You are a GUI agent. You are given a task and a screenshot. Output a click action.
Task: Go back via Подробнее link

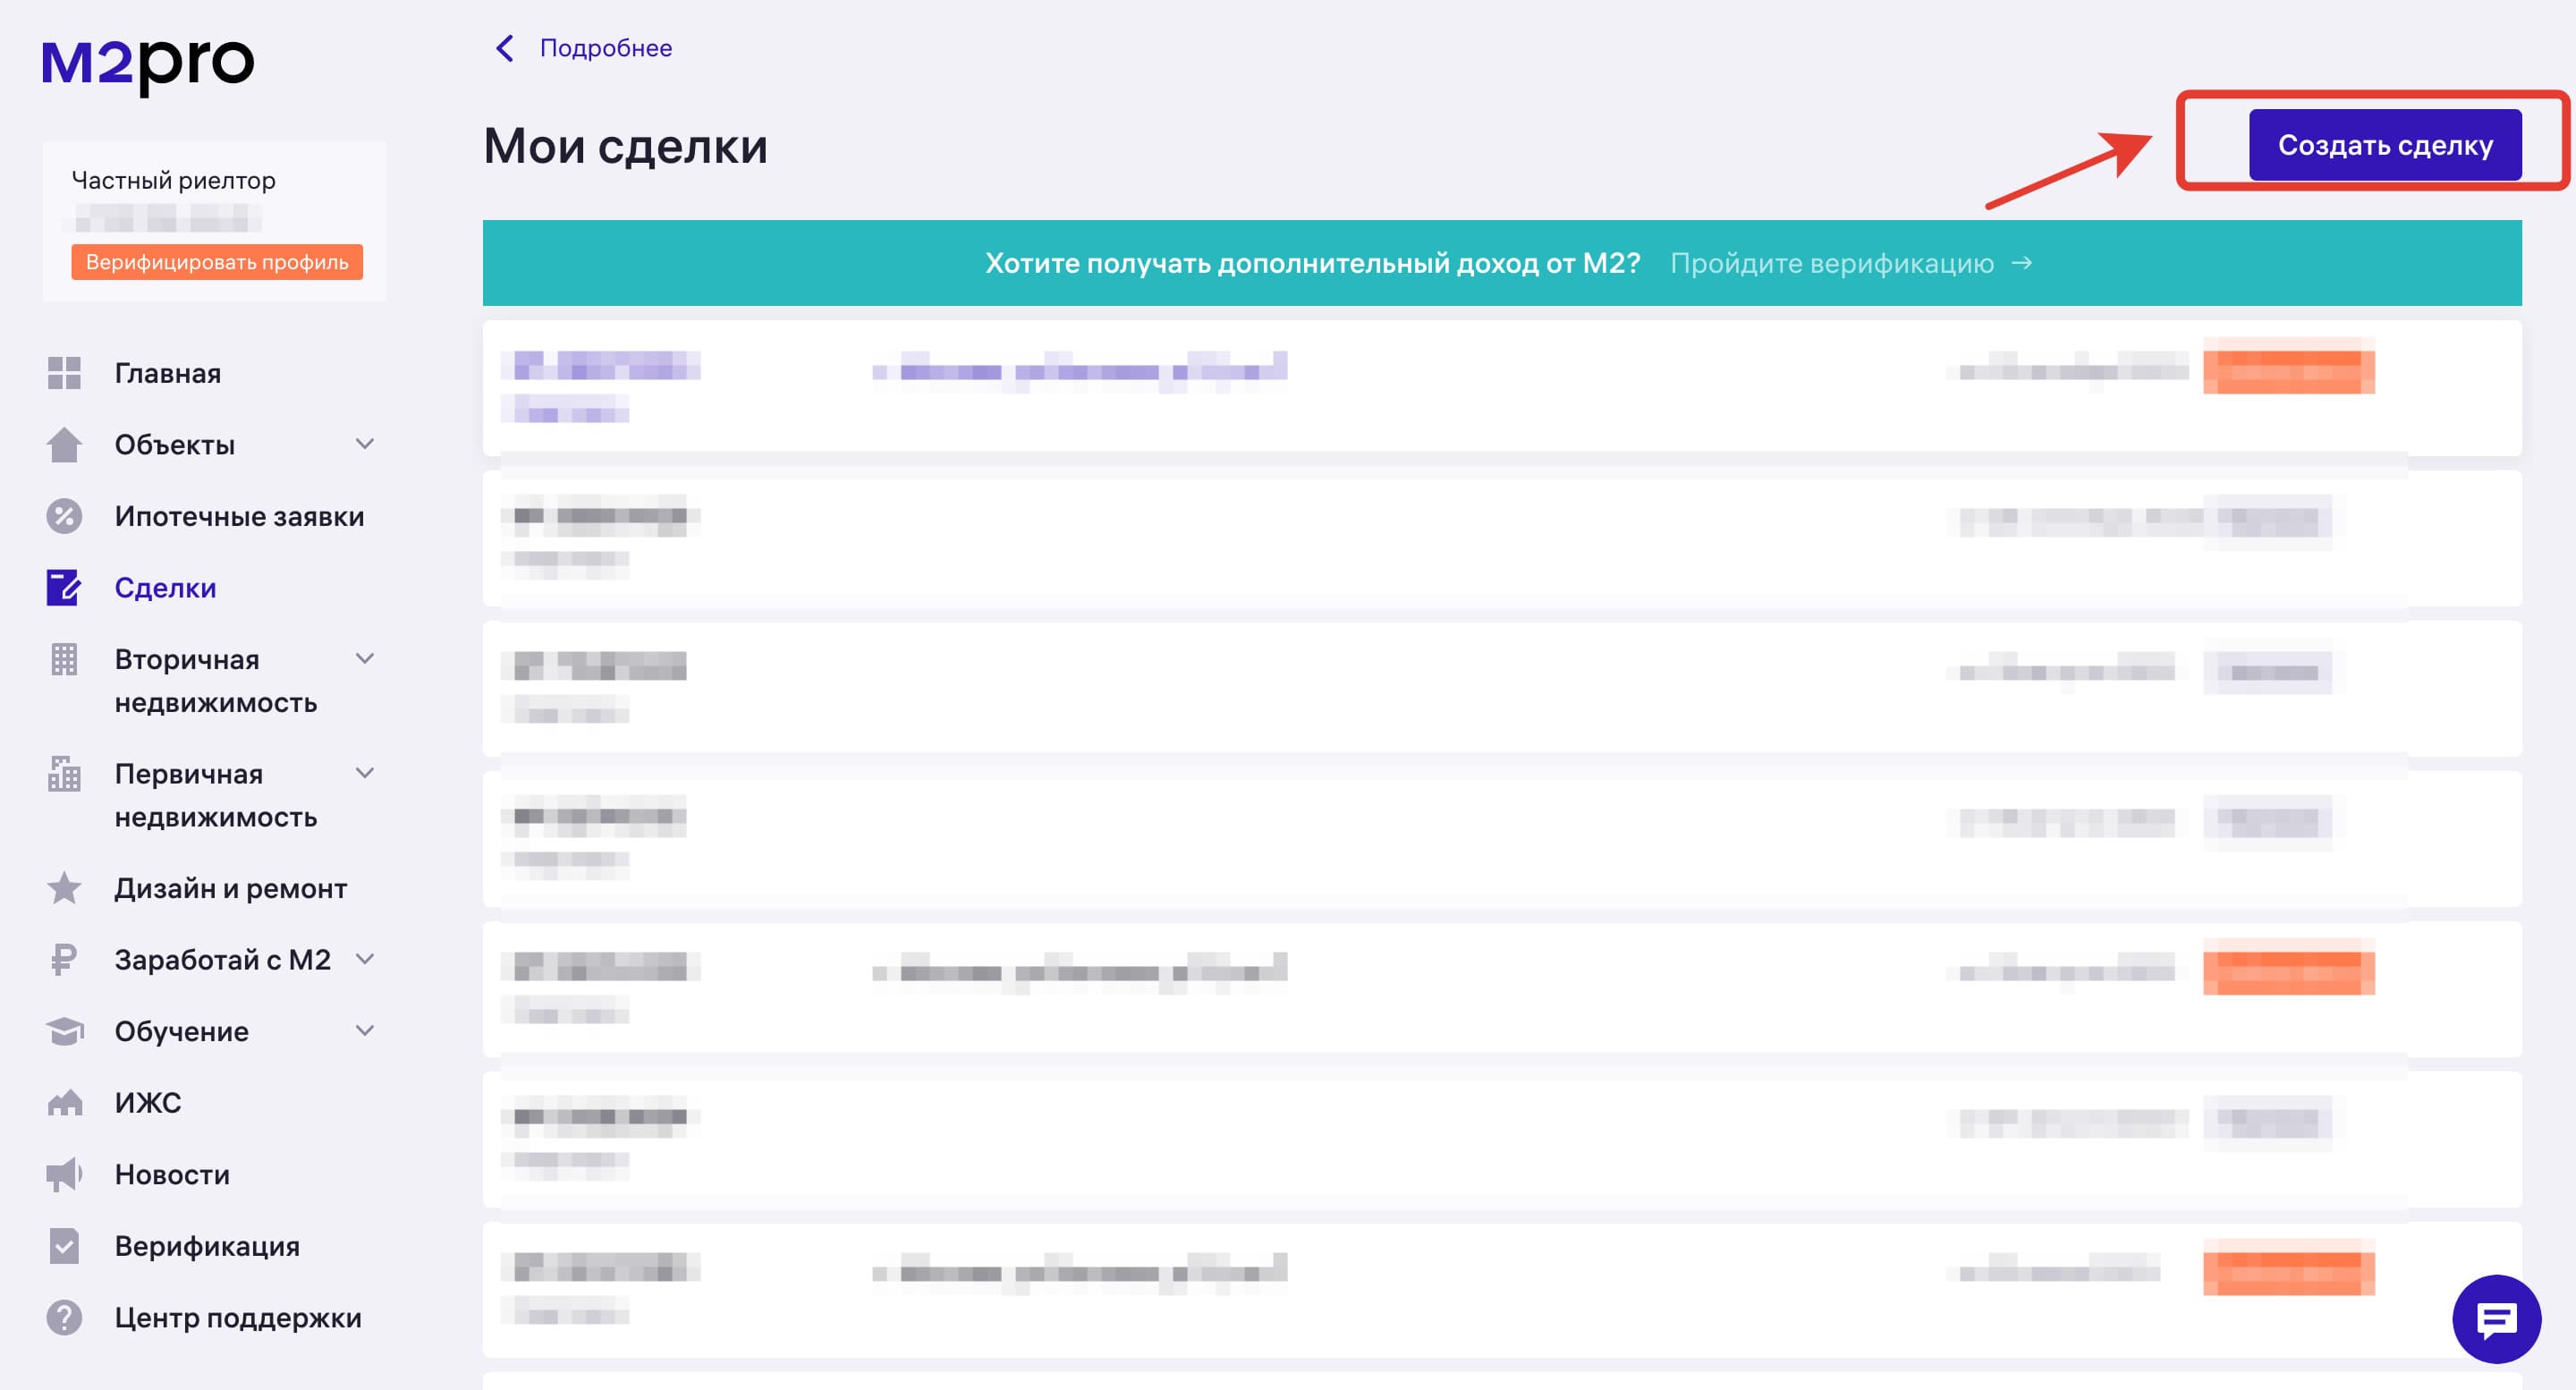[x=606, y=48]
